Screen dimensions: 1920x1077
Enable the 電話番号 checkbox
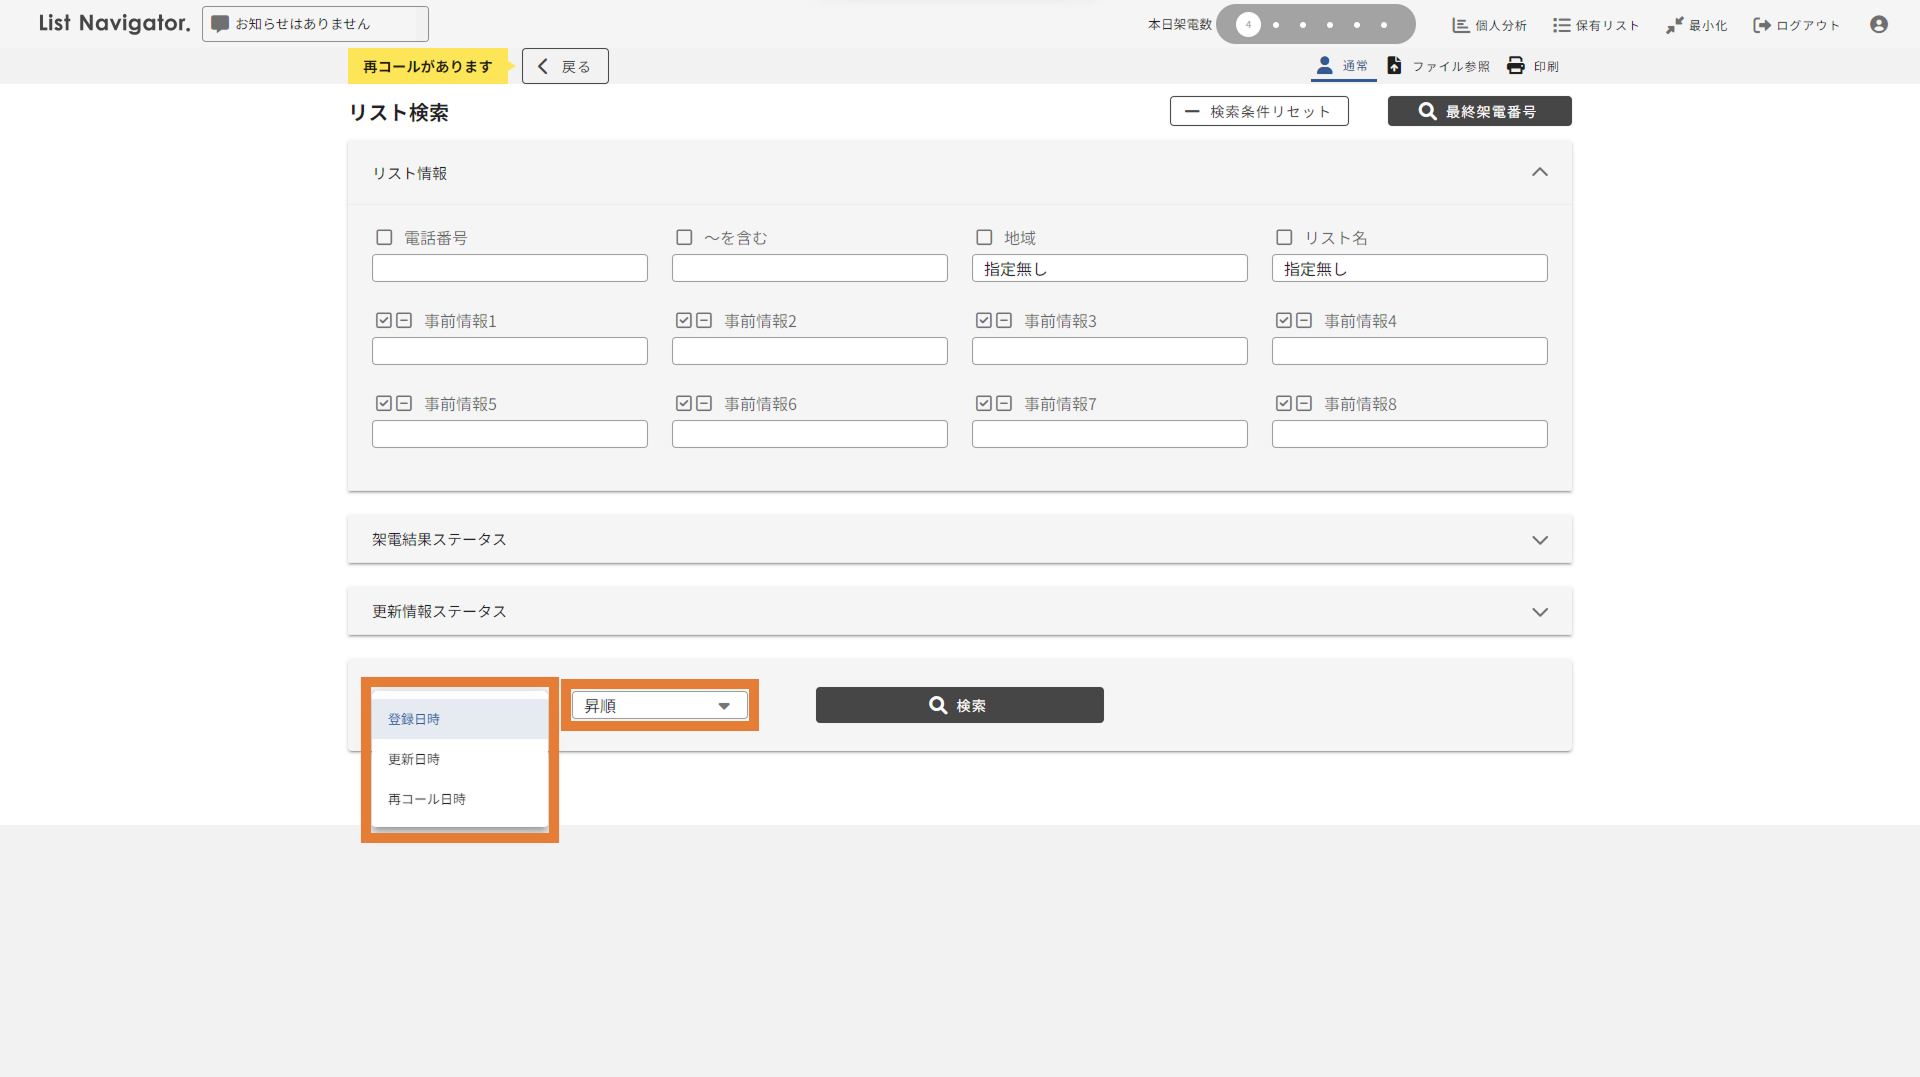click(x=384, y=237)
